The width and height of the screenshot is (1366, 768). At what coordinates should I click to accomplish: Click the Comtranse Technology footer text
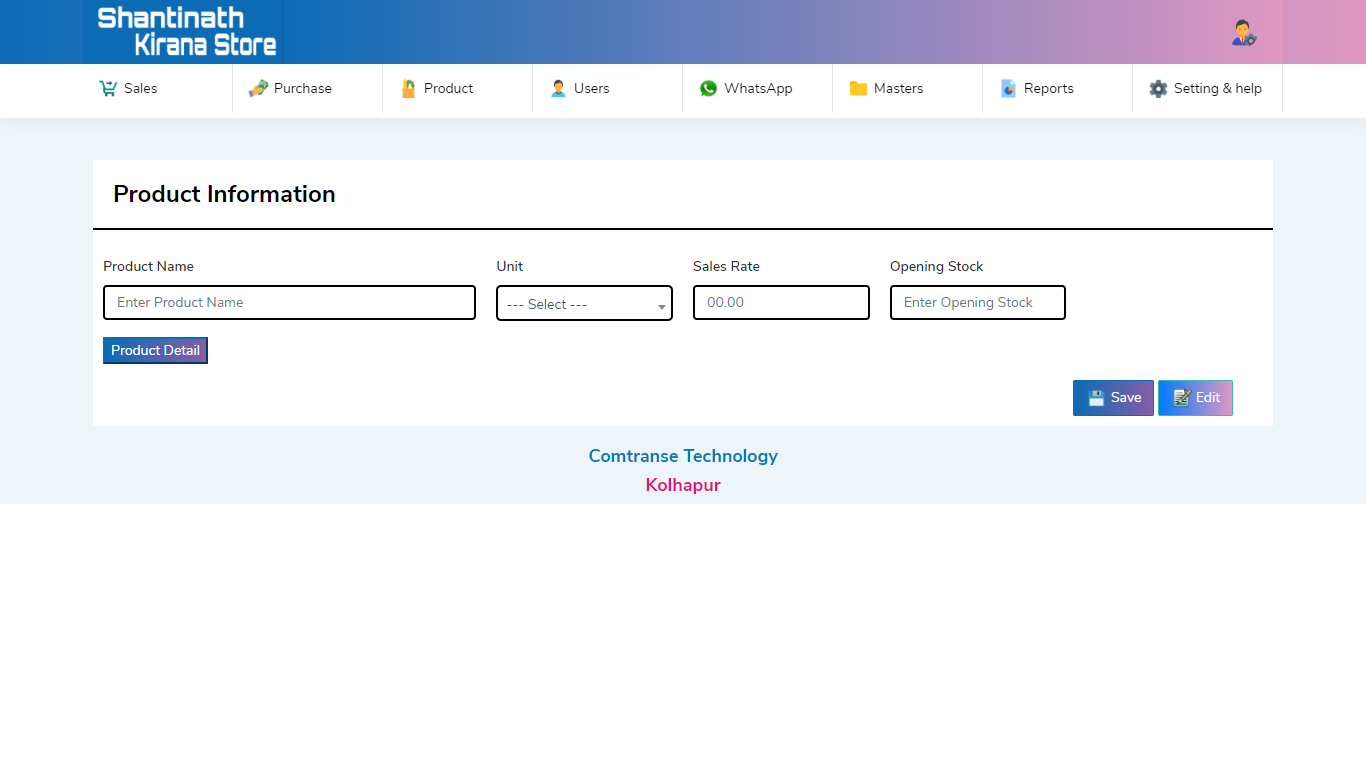683,456
